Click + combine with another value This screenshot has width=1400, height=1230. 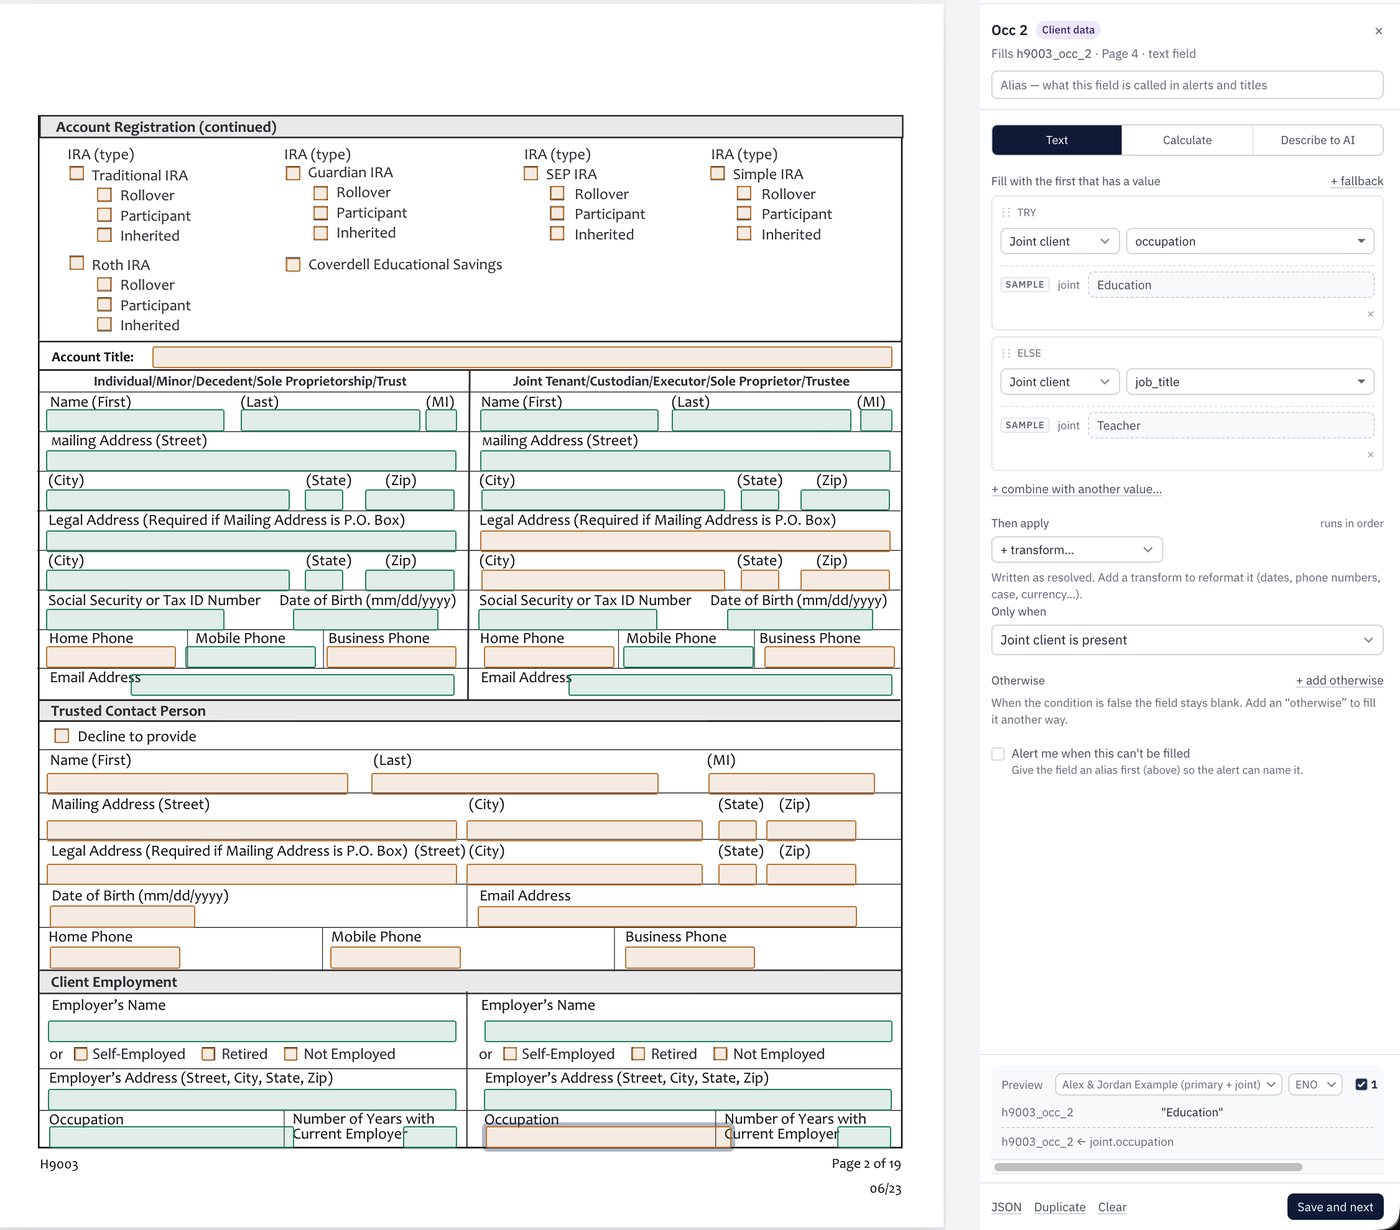[x=1076, y=489]
